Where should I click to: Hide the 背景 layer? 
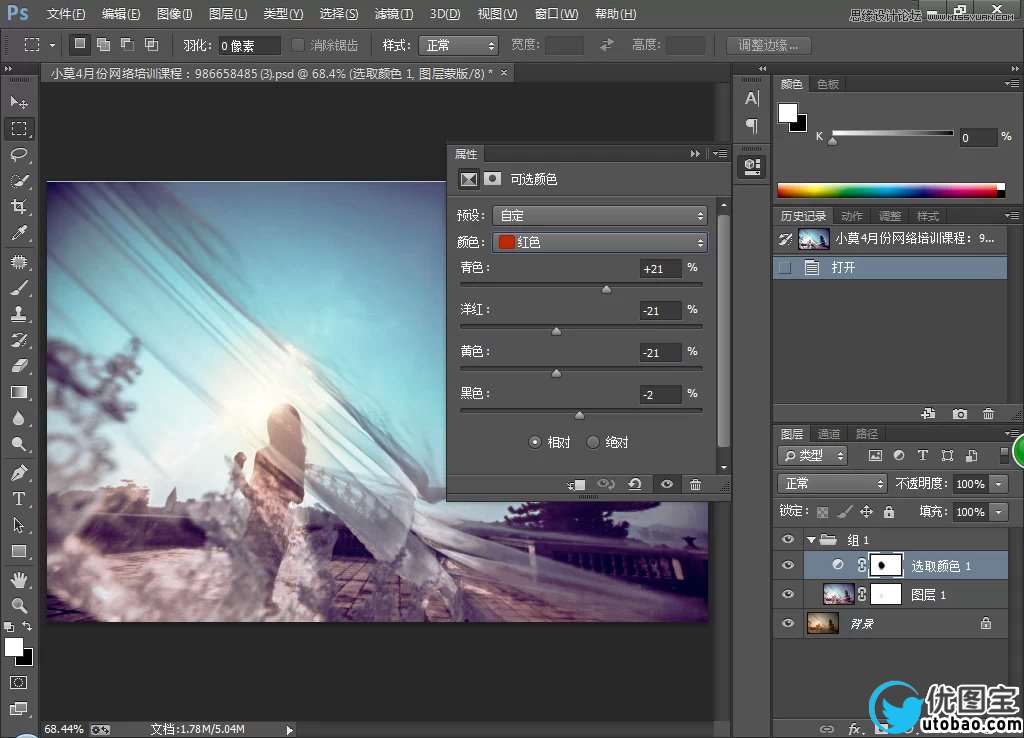[788, 623]
